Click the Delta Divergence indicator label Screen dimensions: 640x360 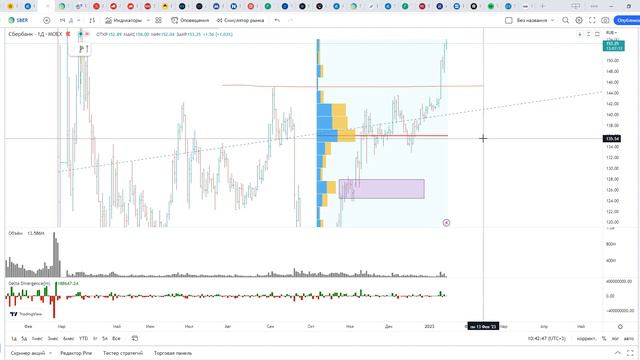click(29, 283)
